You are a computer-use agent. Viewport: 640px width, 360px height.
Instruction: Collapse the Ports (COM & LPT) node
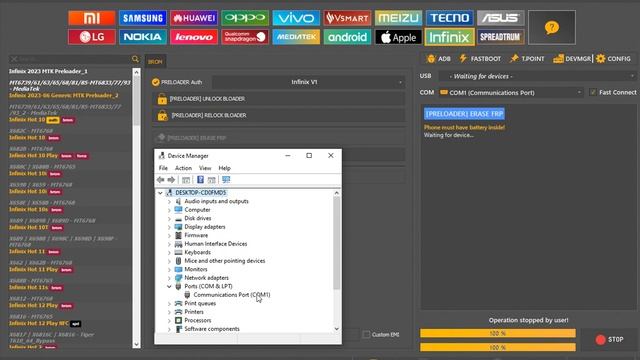click(169, 286)
